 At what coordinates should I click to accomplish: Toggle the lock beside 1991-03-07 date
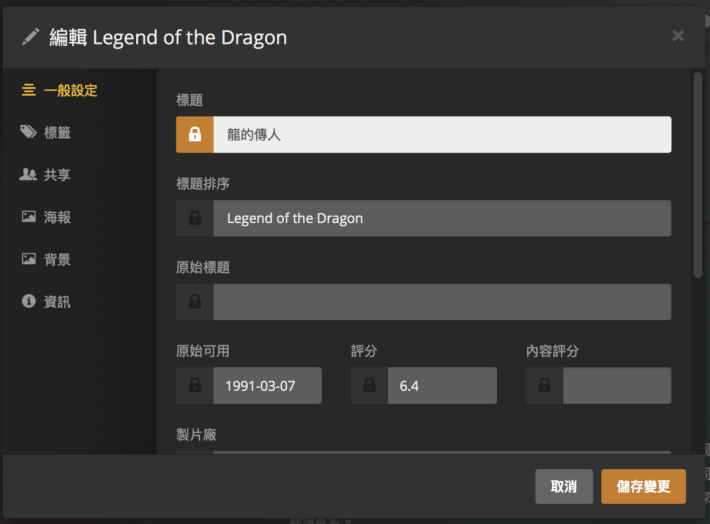[x=195, y=385]
